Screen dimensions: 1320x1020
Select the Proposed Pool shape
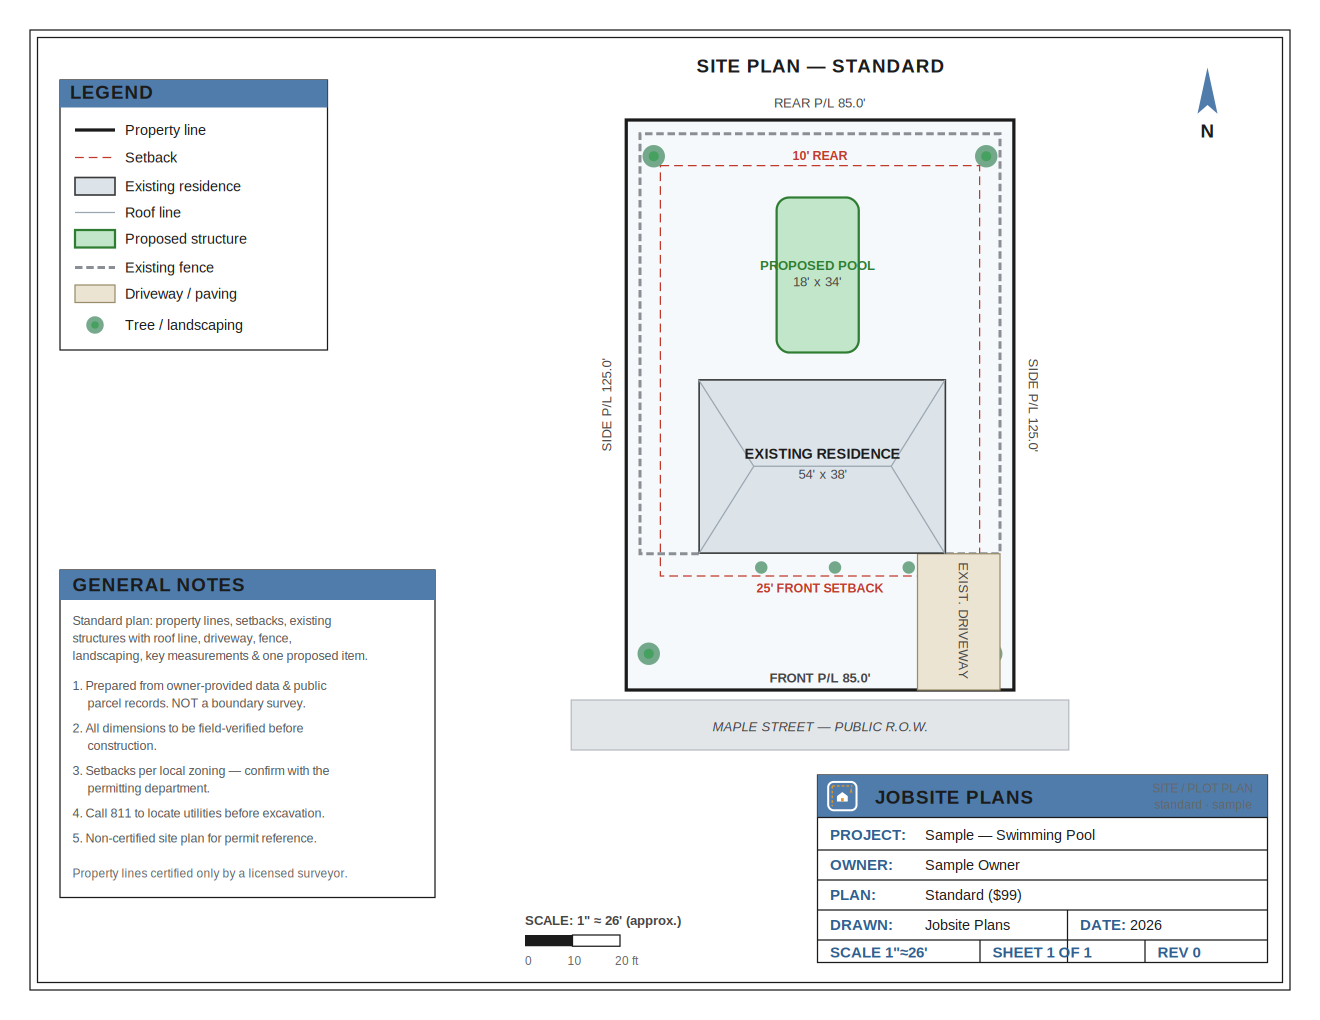point(818,275)
